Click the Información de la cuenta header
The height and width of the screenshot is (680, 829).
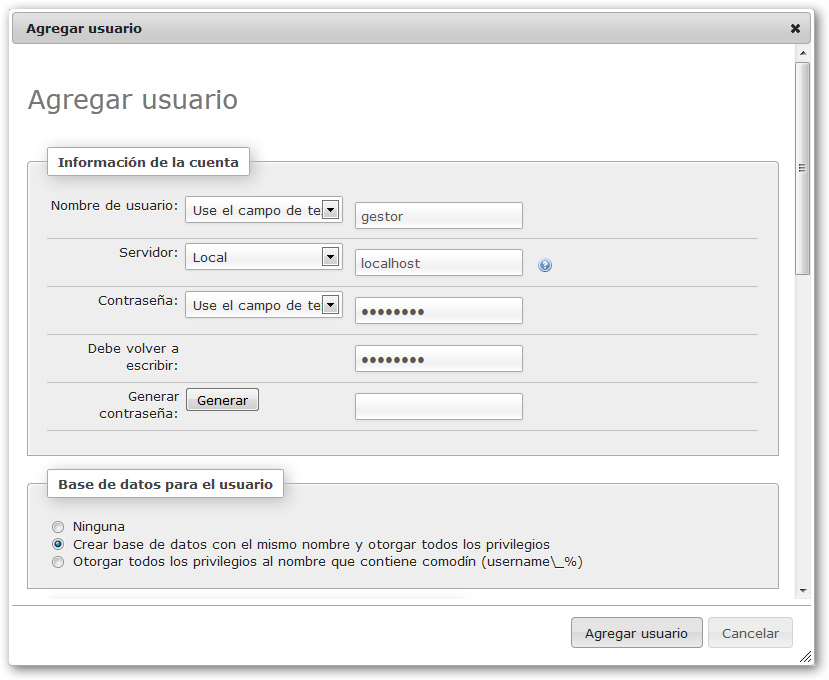147,161
